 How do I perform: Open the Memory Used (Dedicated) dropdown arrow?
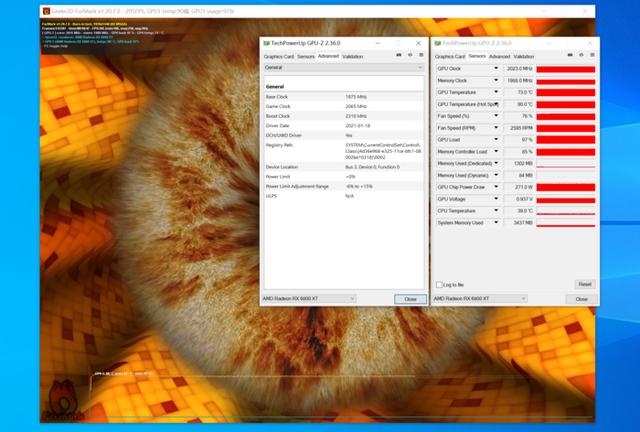pos(496,163)
